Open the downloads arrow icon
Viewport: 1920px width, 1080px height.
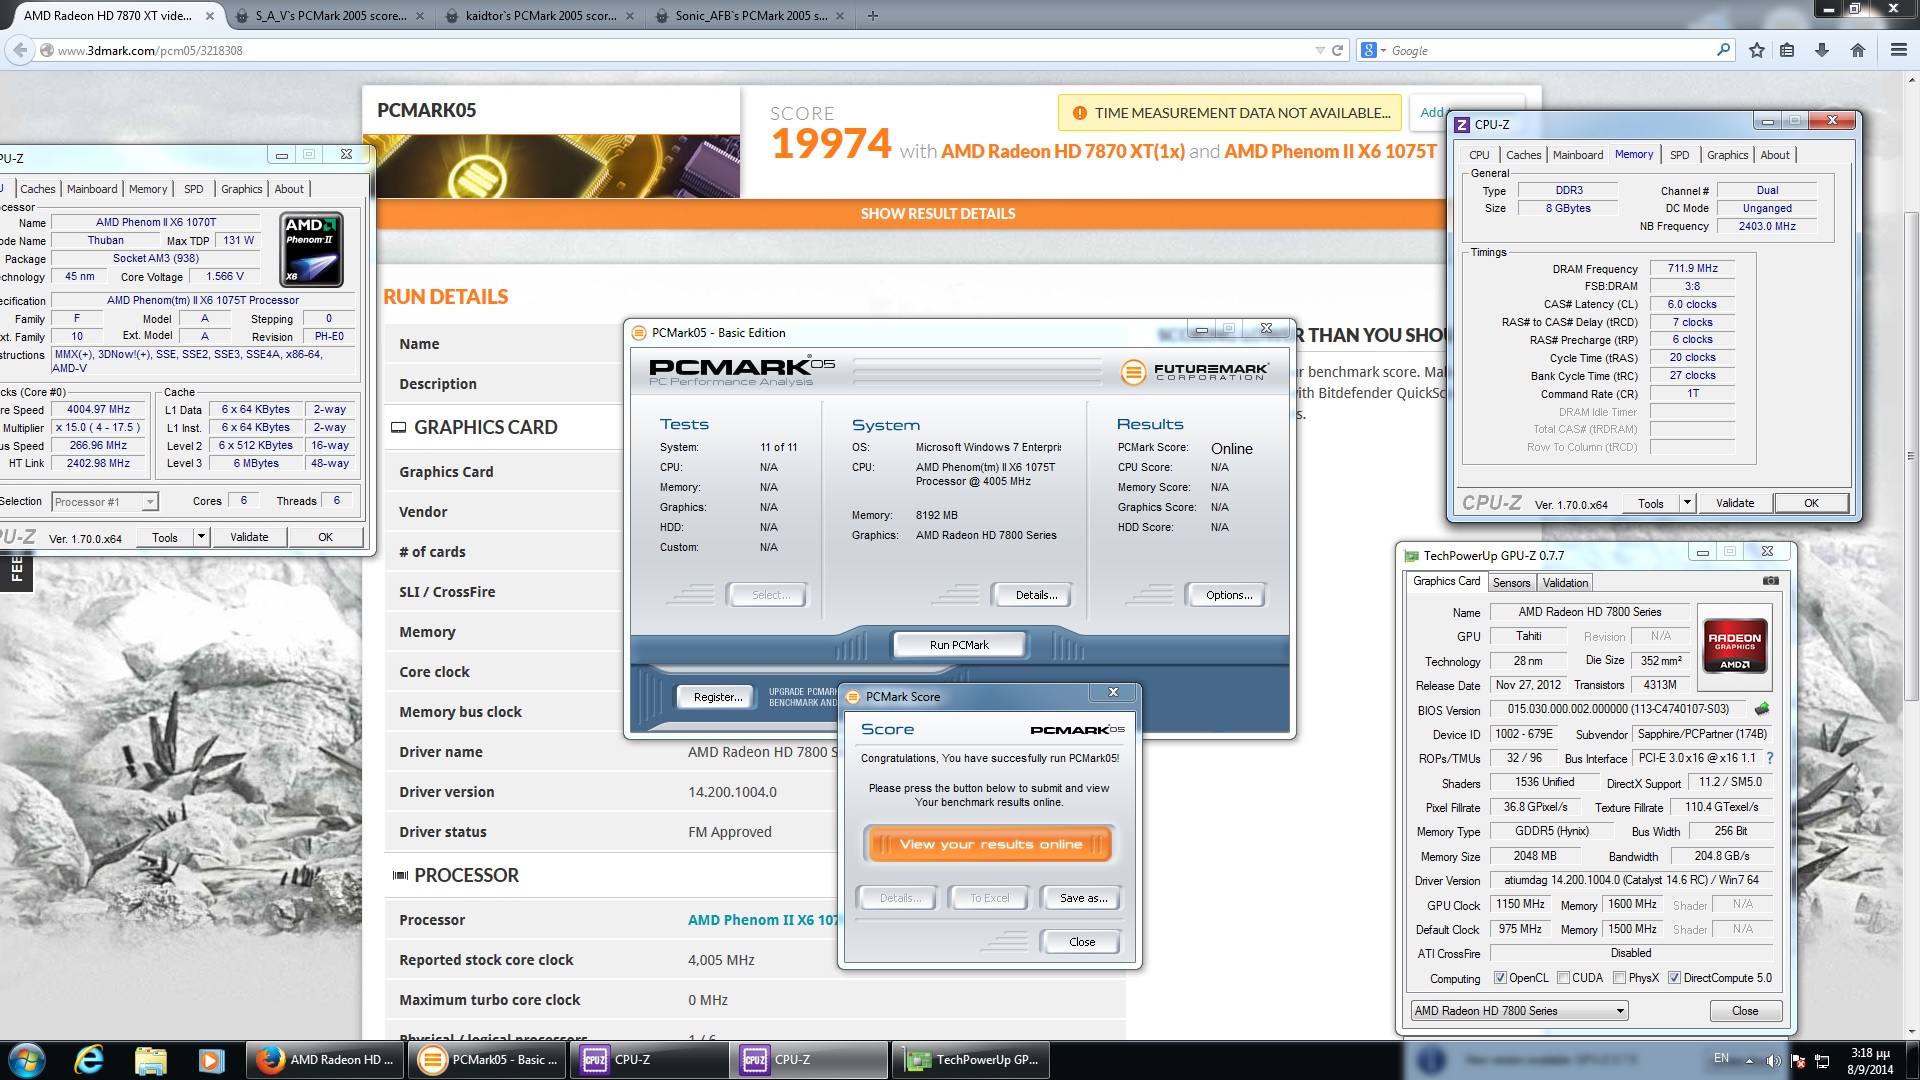point(1822,50)
